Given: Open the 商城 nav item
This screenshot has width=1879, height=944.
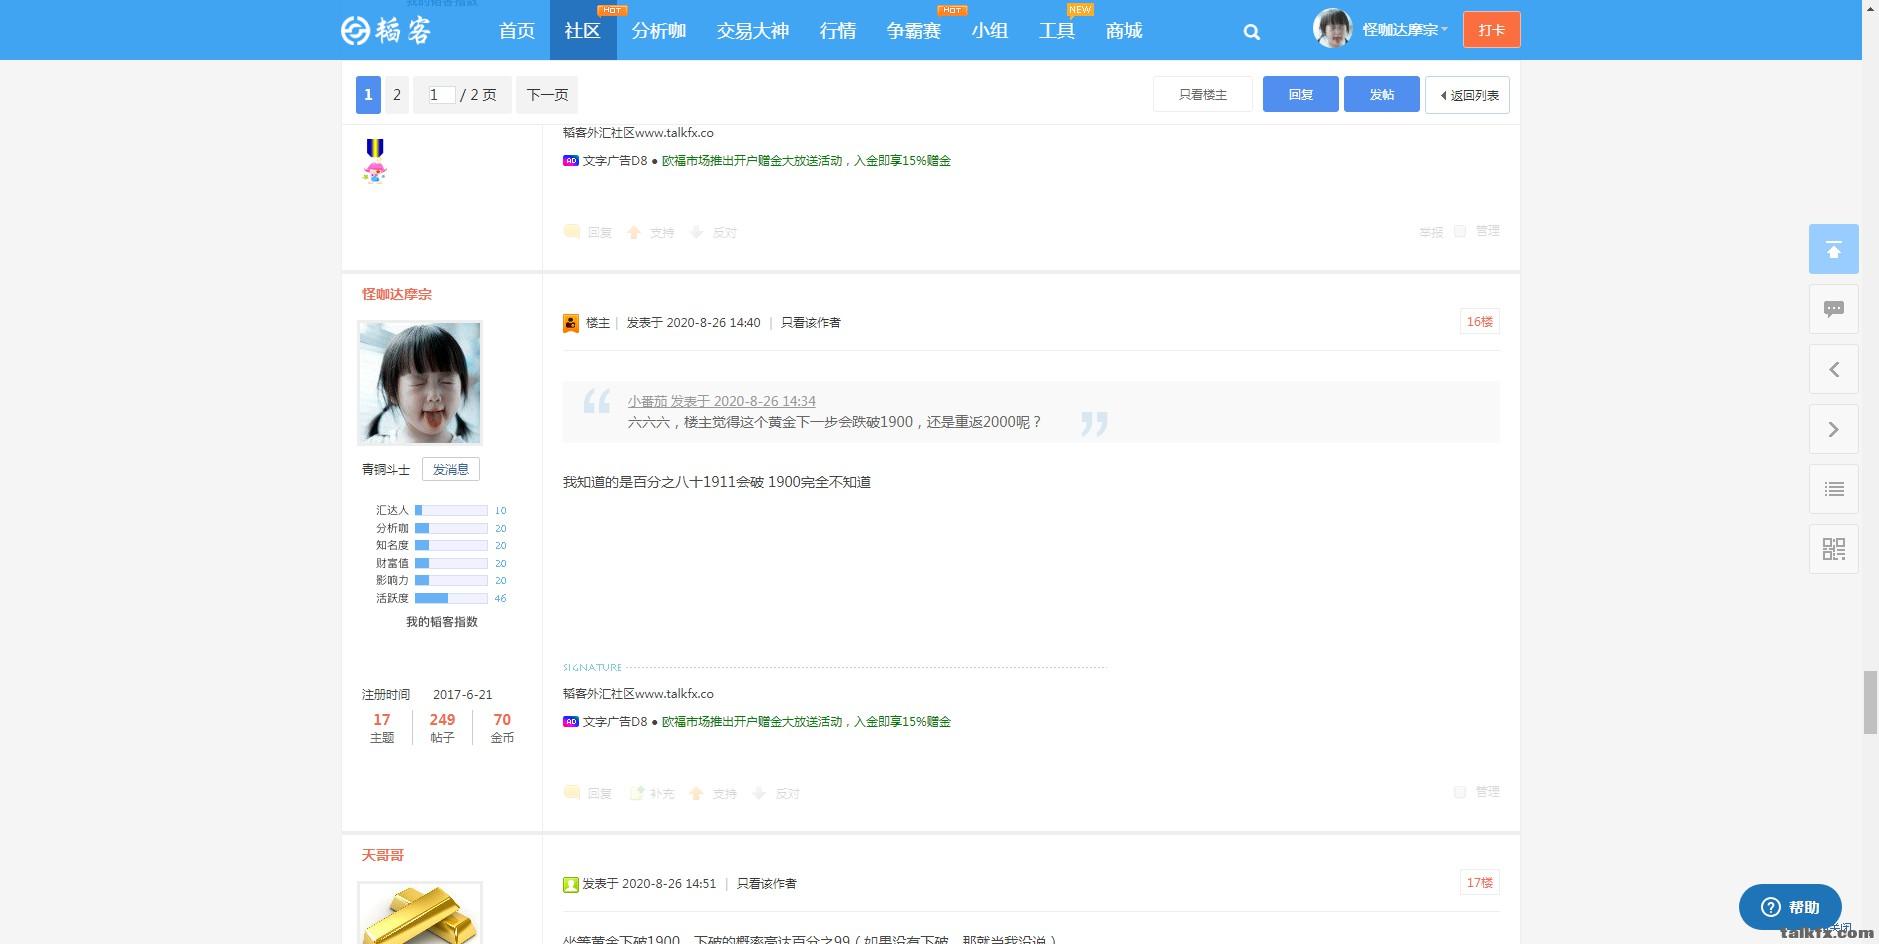Looking at the screenshot, I should 1124,31.
